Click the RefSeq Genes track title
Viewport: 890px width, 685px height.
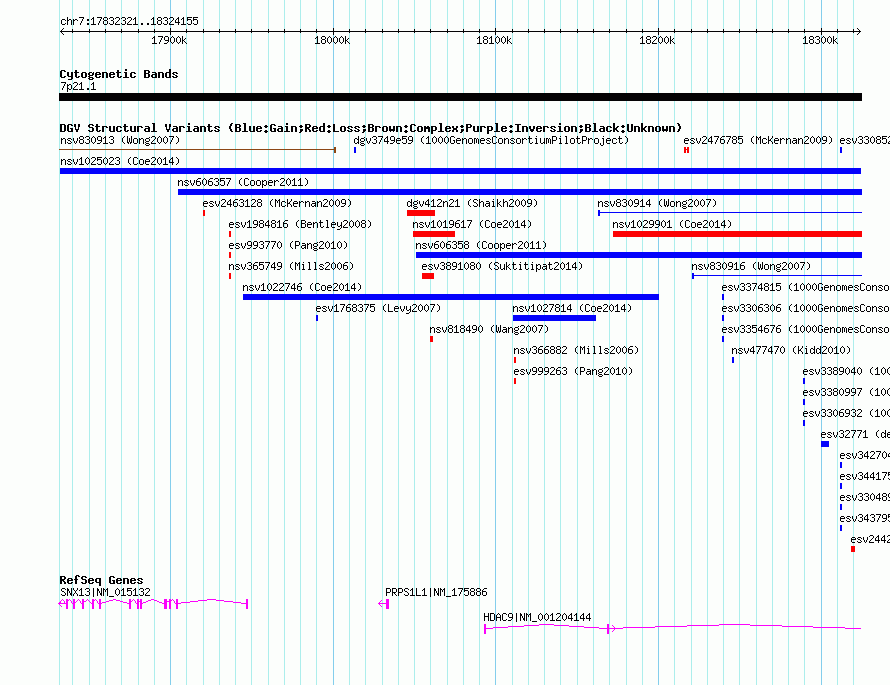101,580
